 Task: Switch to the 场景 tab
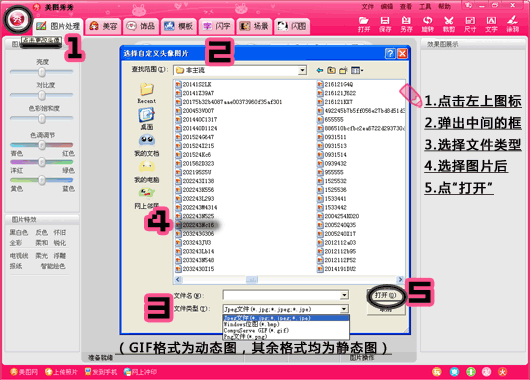tap(255, 26)
